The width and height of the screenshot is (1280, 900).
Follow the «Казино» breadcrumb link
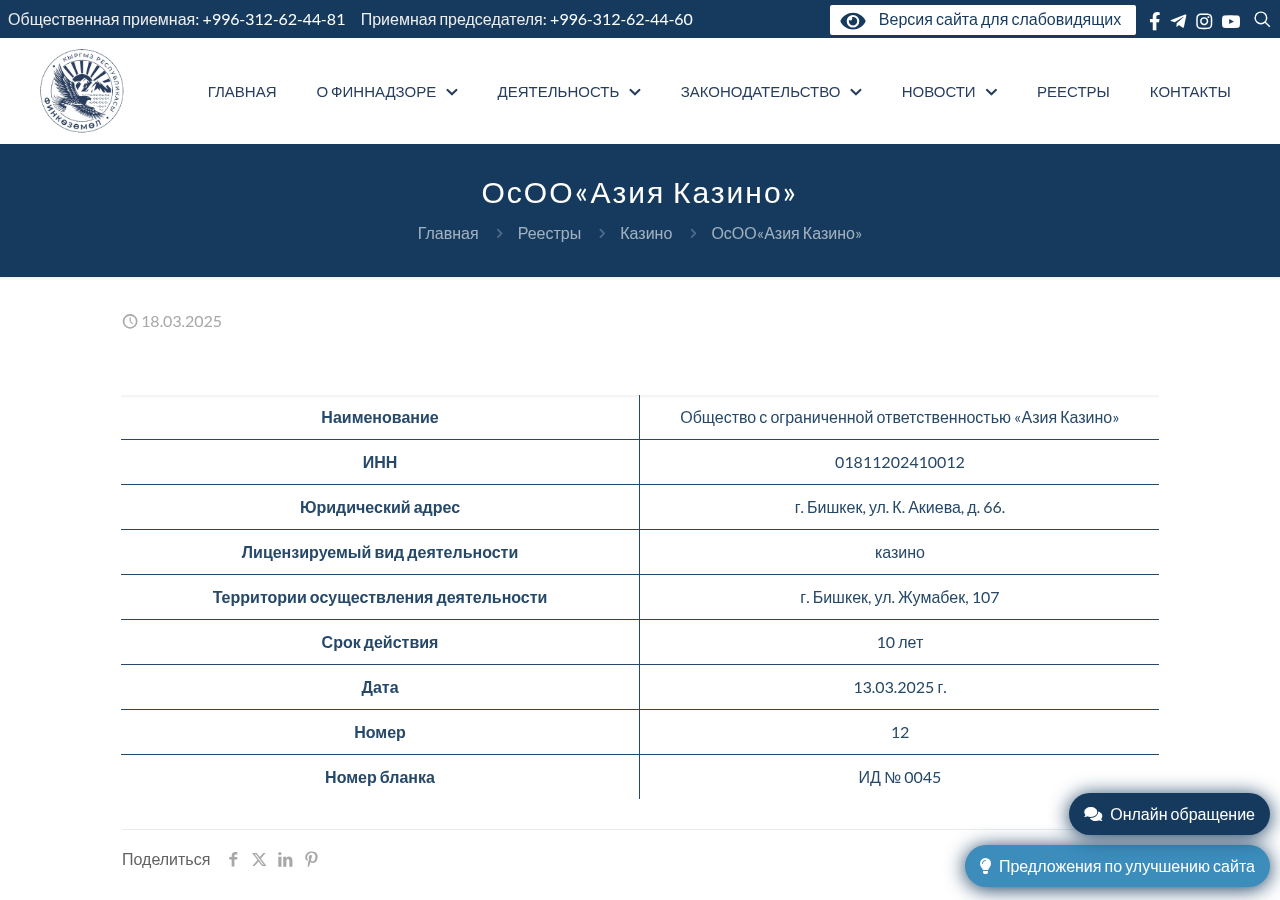click(x=646, y=233)
